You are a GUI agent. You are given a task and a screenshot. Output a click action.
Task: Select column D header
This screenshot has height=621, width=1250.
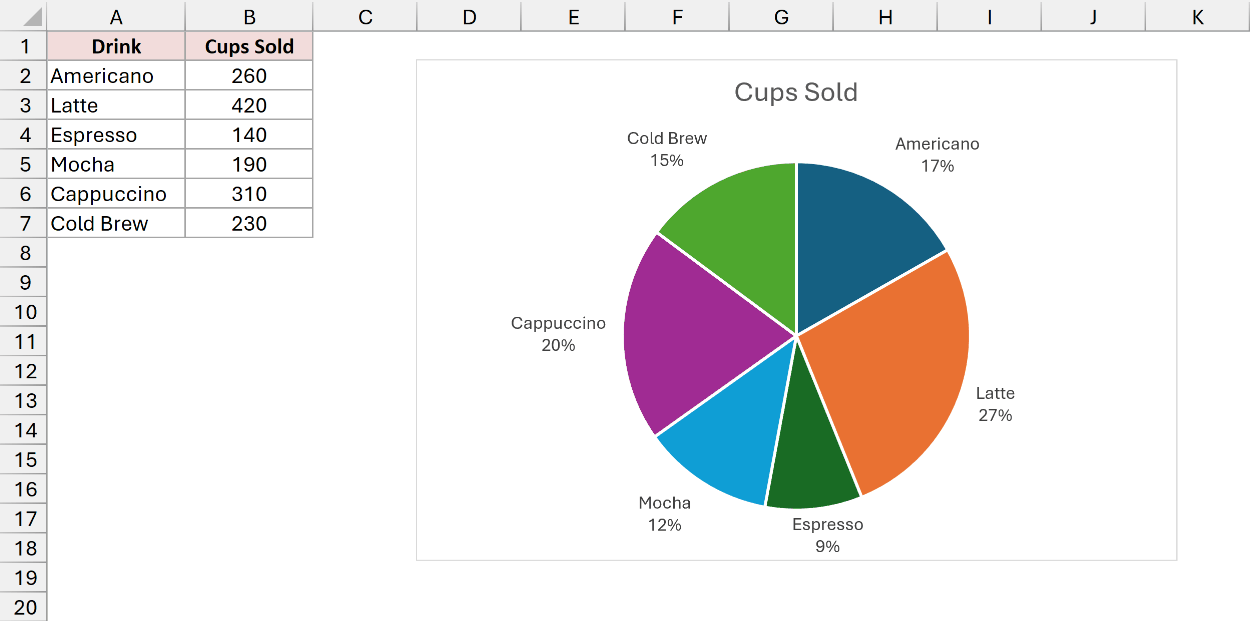(x=469, y=16)
